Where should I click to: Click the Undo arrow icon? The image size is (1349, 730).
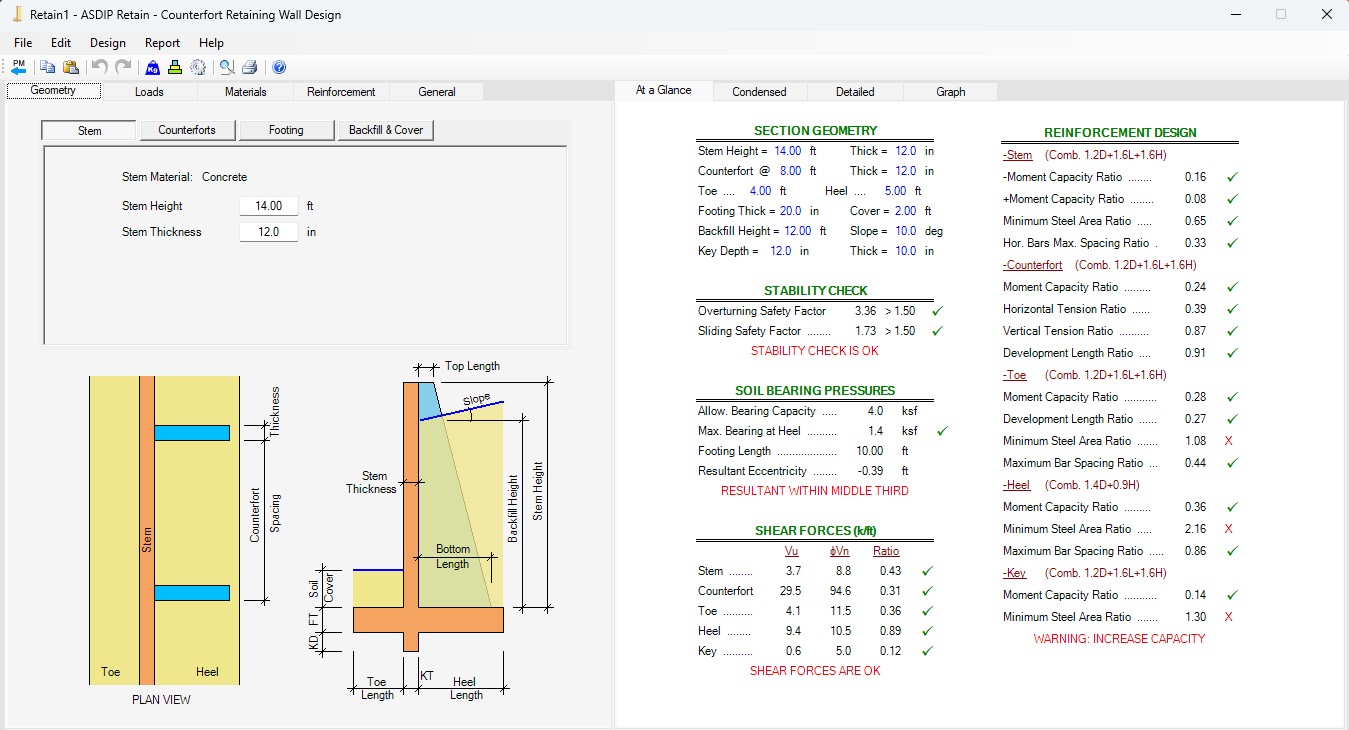tap(100, 67)
